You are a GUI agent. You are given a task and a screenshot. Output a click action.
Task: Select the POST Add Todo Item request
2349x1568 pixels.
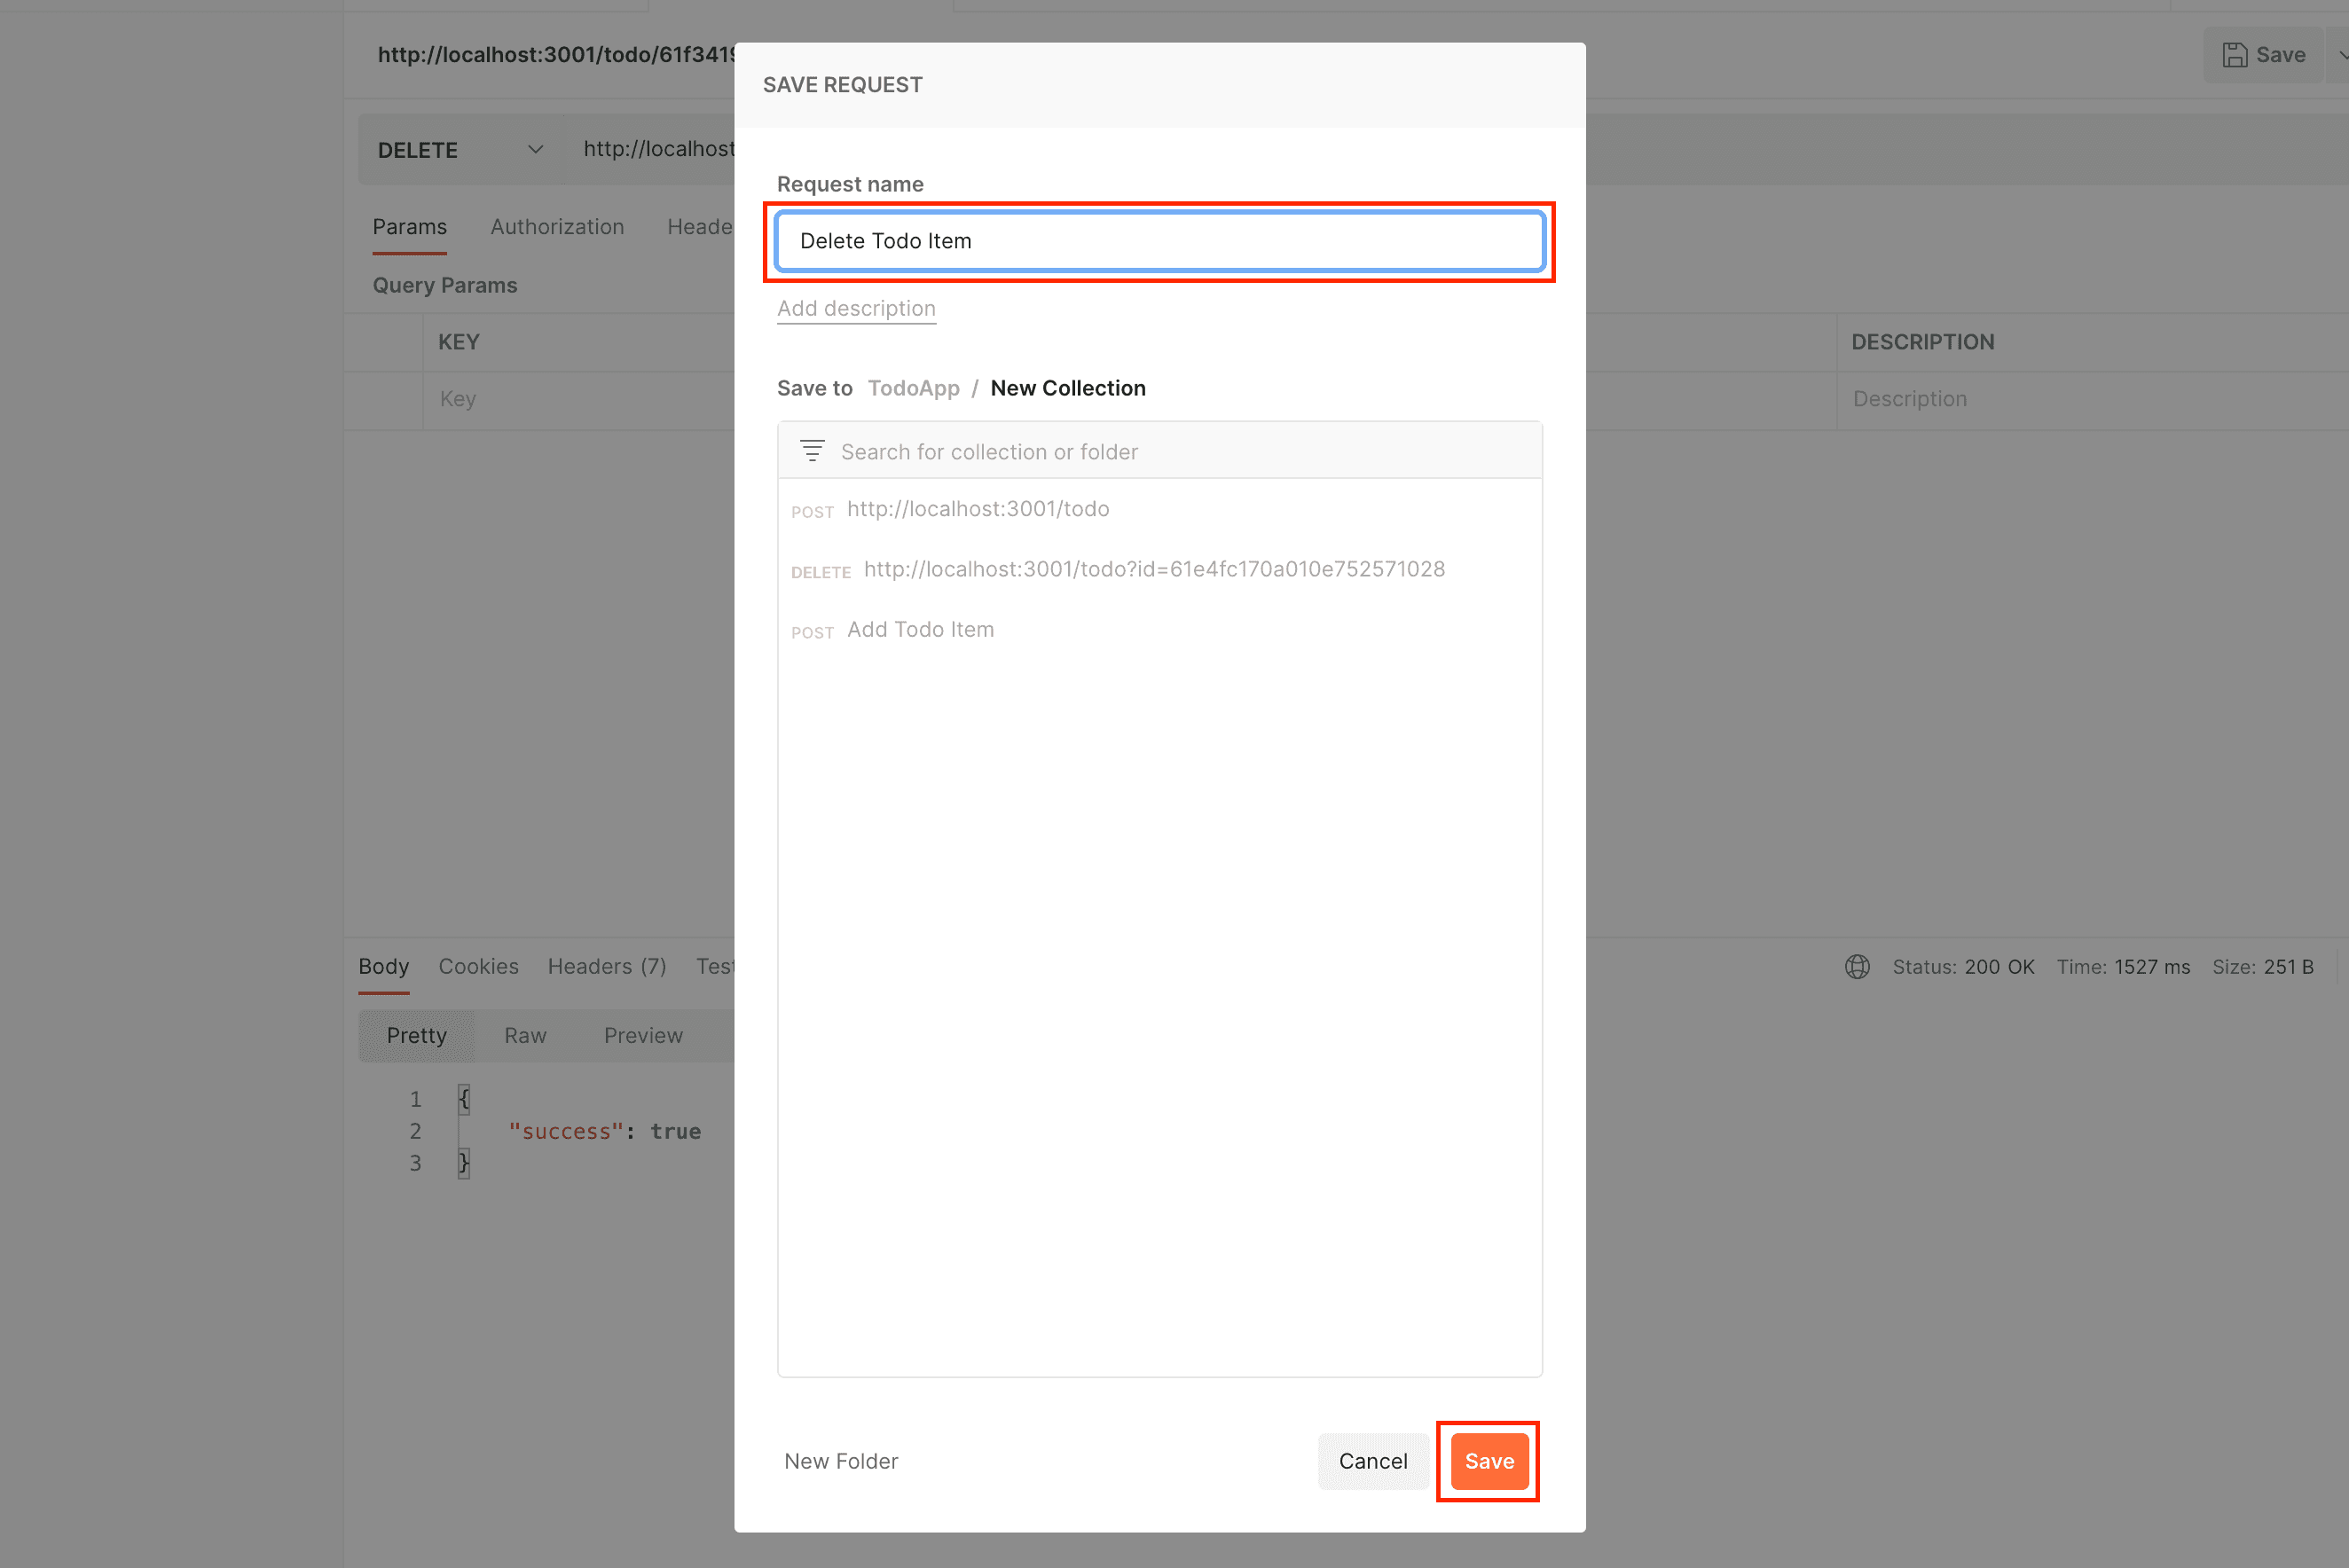[1160, 630]
